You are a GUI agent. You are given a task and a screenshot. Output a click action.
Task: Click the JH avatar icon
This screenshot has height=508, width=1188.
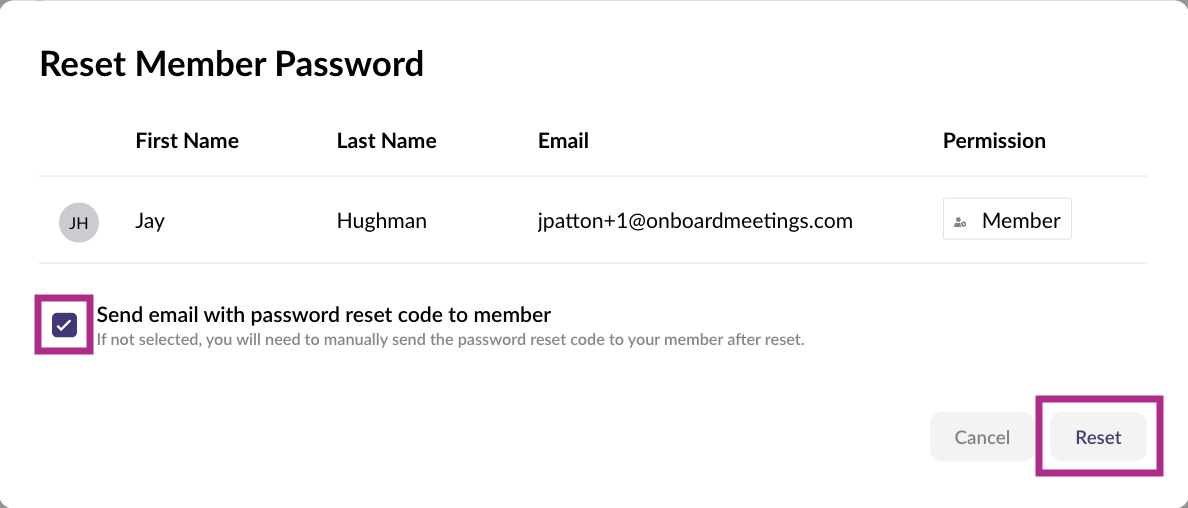[79, 223]
